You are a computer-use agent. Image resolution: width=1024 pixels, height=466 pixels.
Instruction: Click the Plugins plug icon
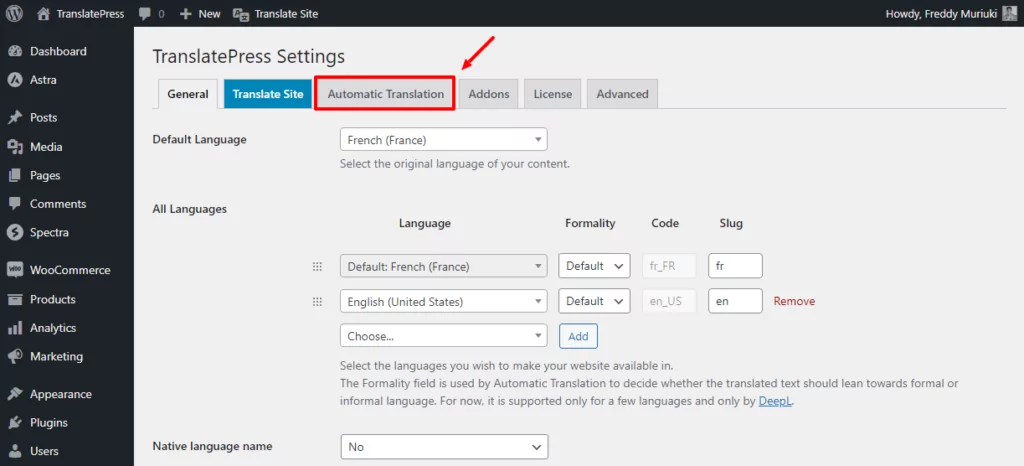point(15,423)
